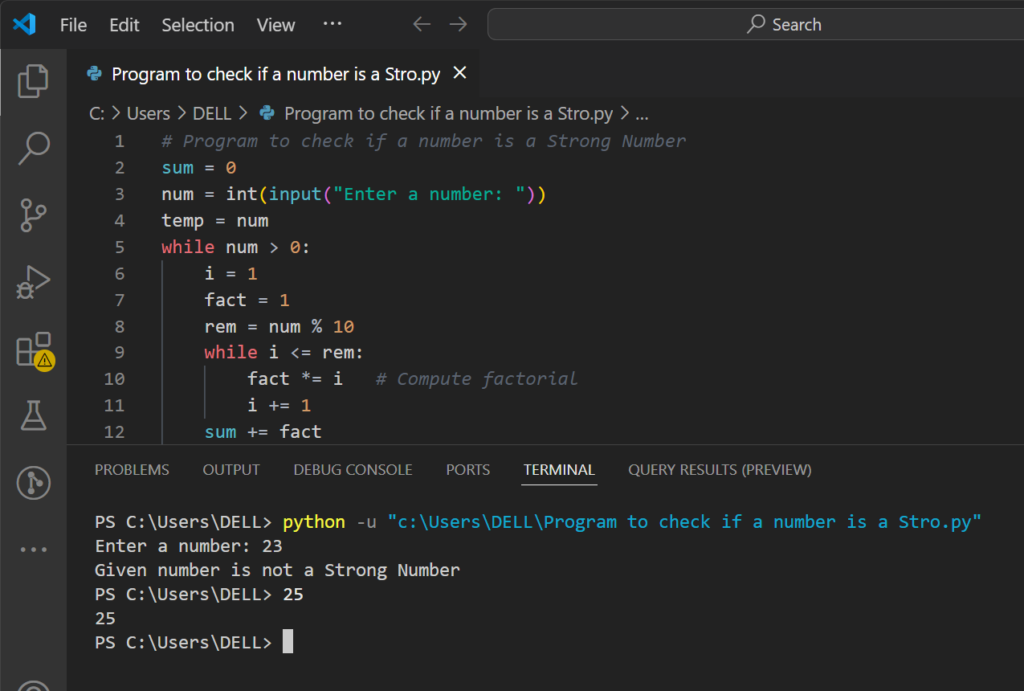
Task: Open QUERY RESULTS (PREVIEW) tab
Action: [x=720, y=470]
